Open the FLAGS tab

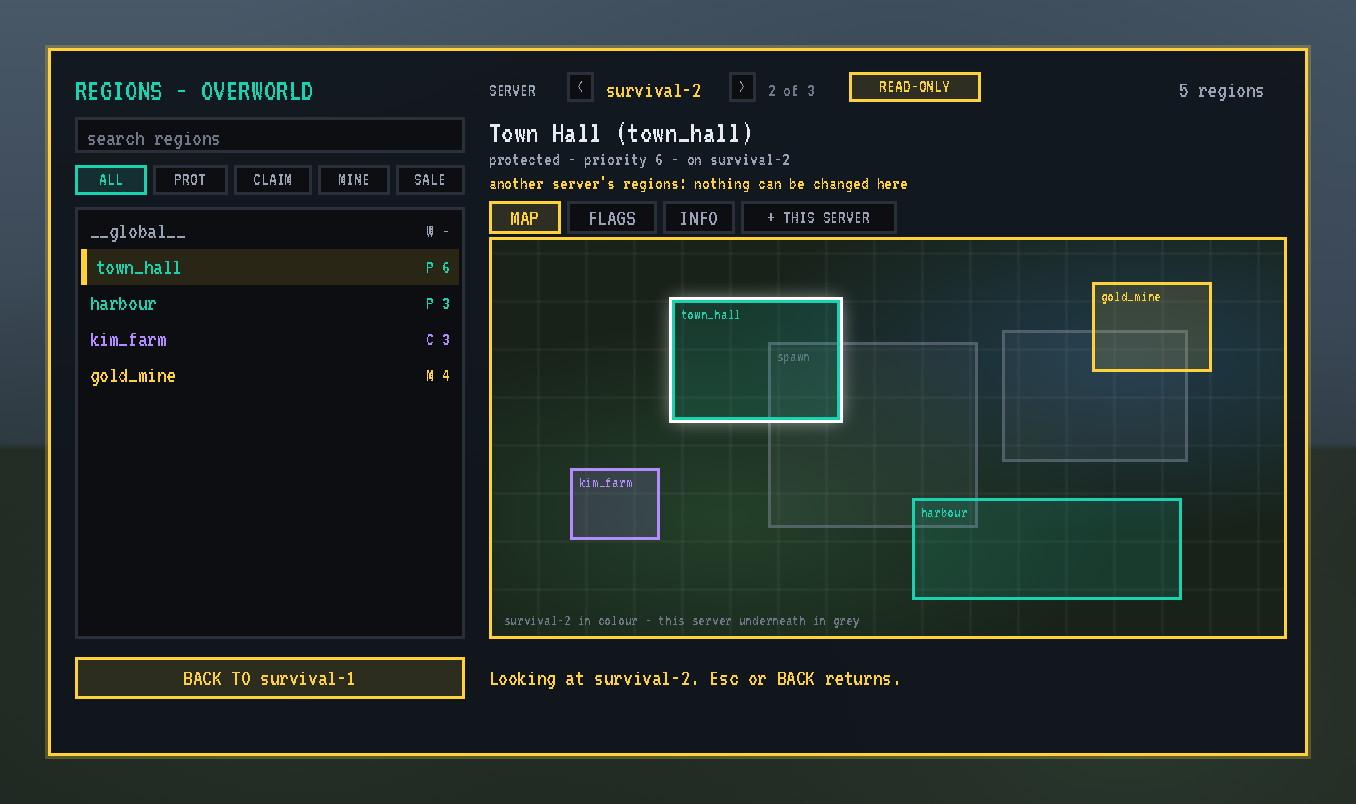point(612,218)
